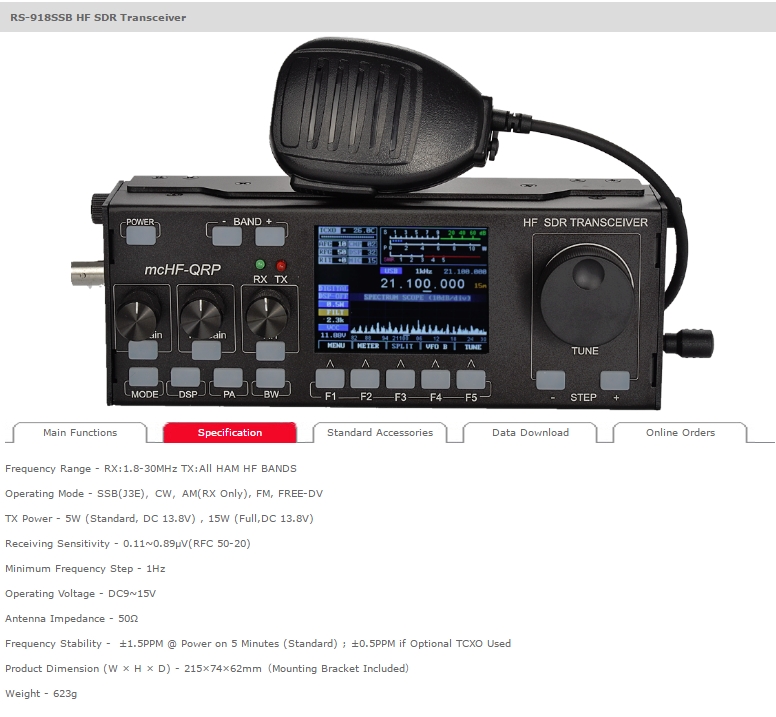Screen dimensions: 776x717
Task: Click the 21.100.000 frequency readout on display
Action: point(422,284)
